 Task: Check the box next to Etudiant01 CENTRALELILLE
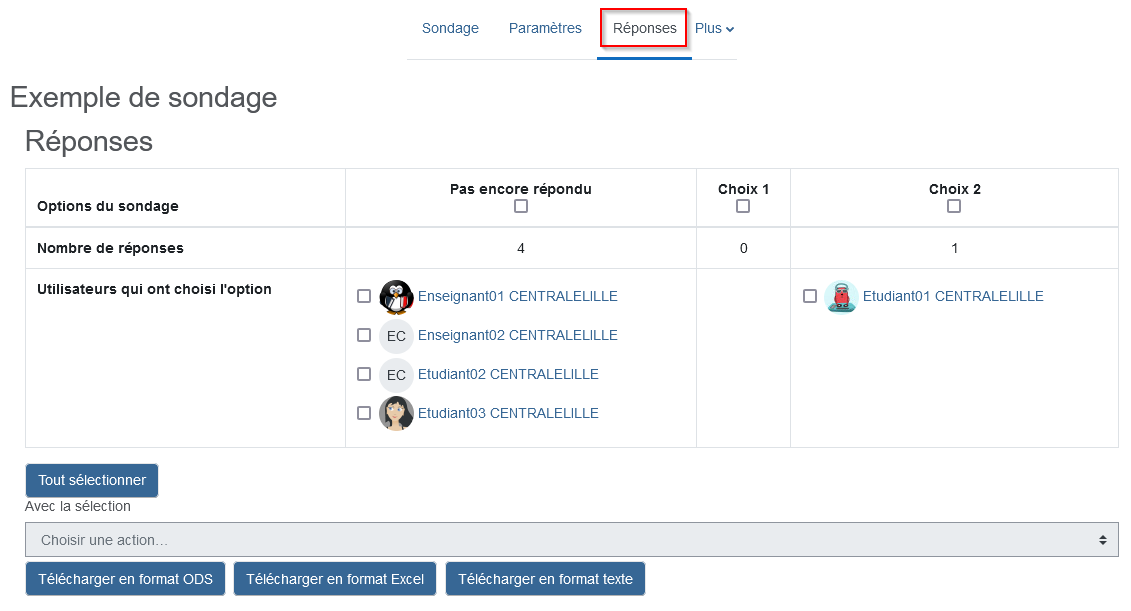[810, 296]
